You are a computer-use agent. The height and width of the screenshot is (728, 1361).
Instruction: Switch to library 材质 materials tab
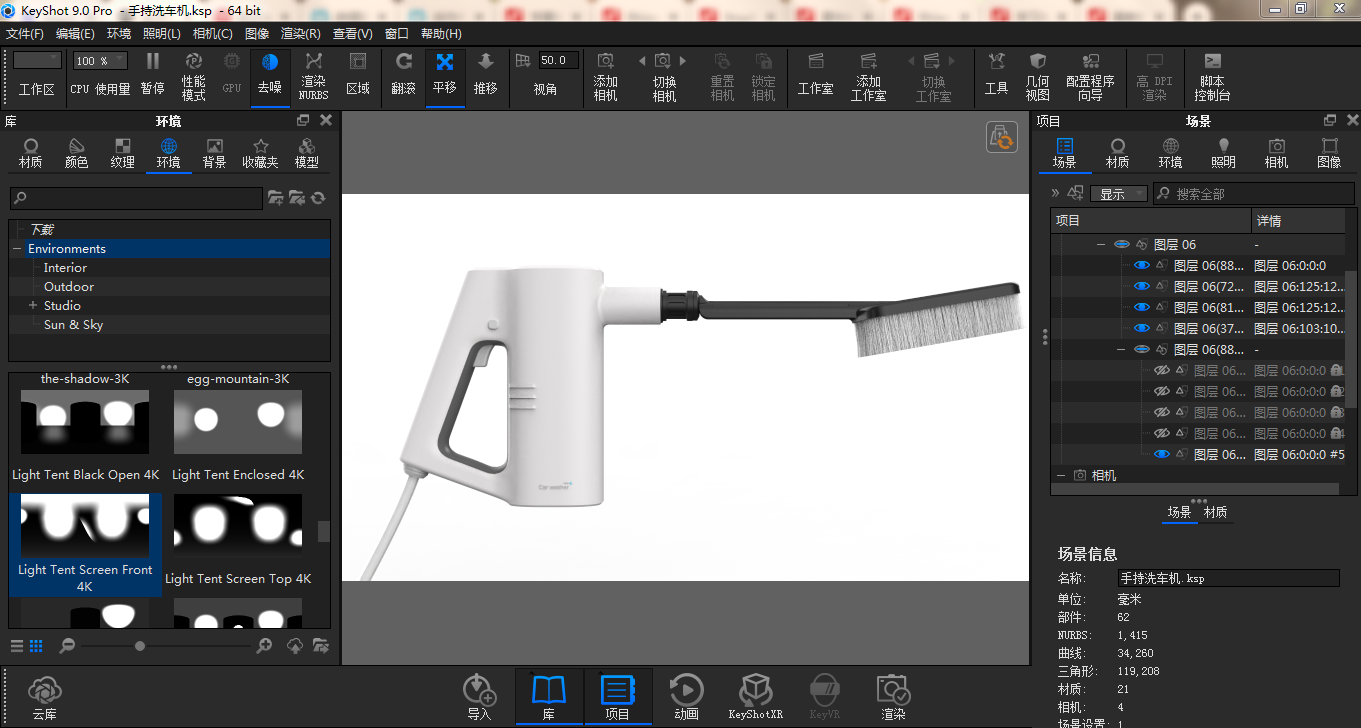click(x=30, y=154)
